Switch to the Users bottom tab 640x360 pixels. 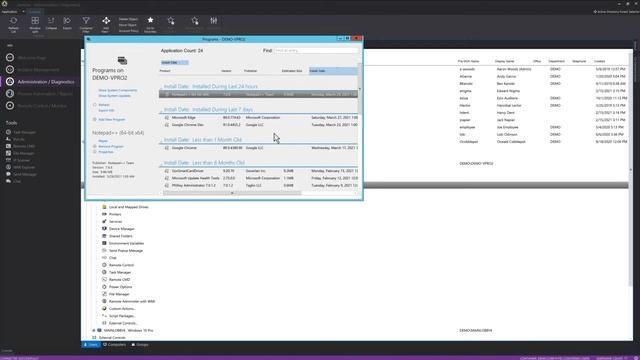(91, 345)
